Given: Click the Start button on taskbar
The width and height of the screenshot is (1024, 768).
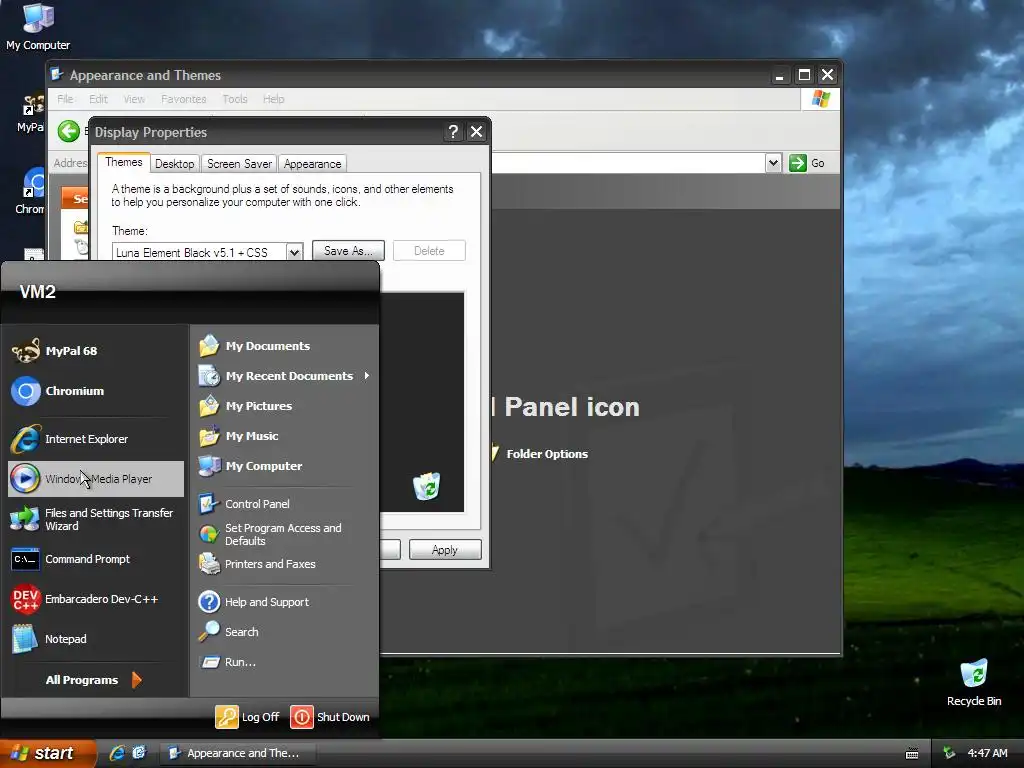Looking at the screenshot, I should point(46,753).
